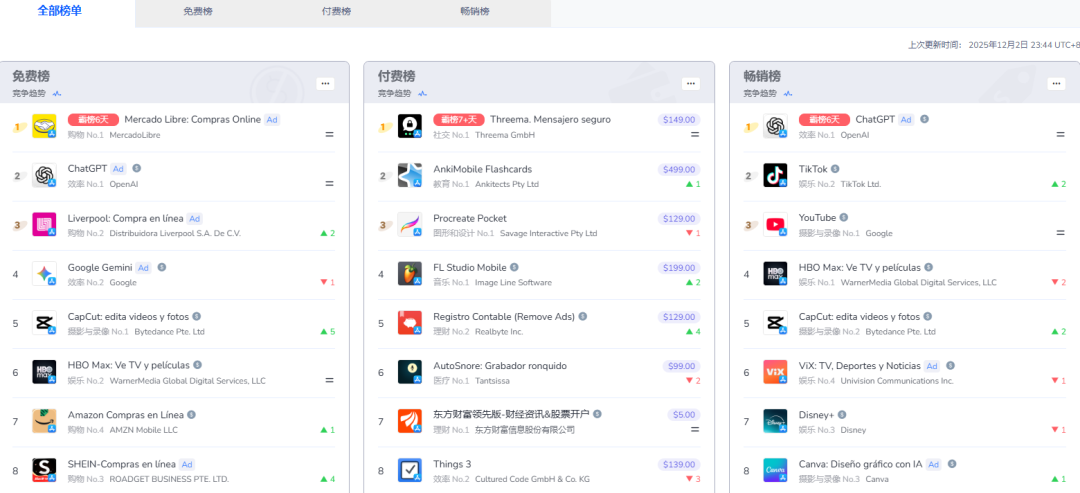Click the publisher name Image Line Software
1080x493 pixels.
tap(515, 282)
